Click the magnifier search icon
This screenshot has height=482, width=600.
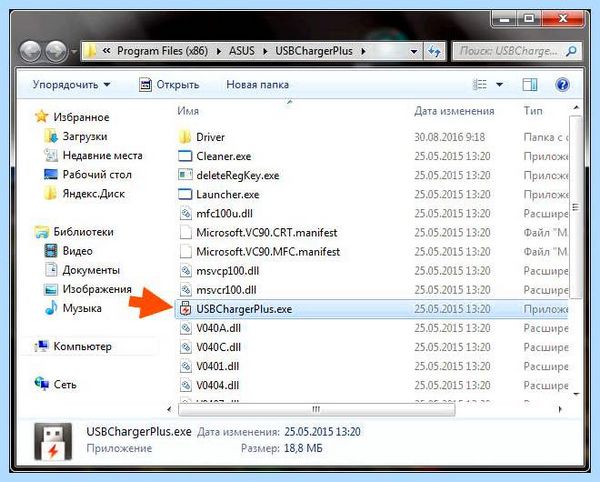pyautogui.click(x=571, y=51)
